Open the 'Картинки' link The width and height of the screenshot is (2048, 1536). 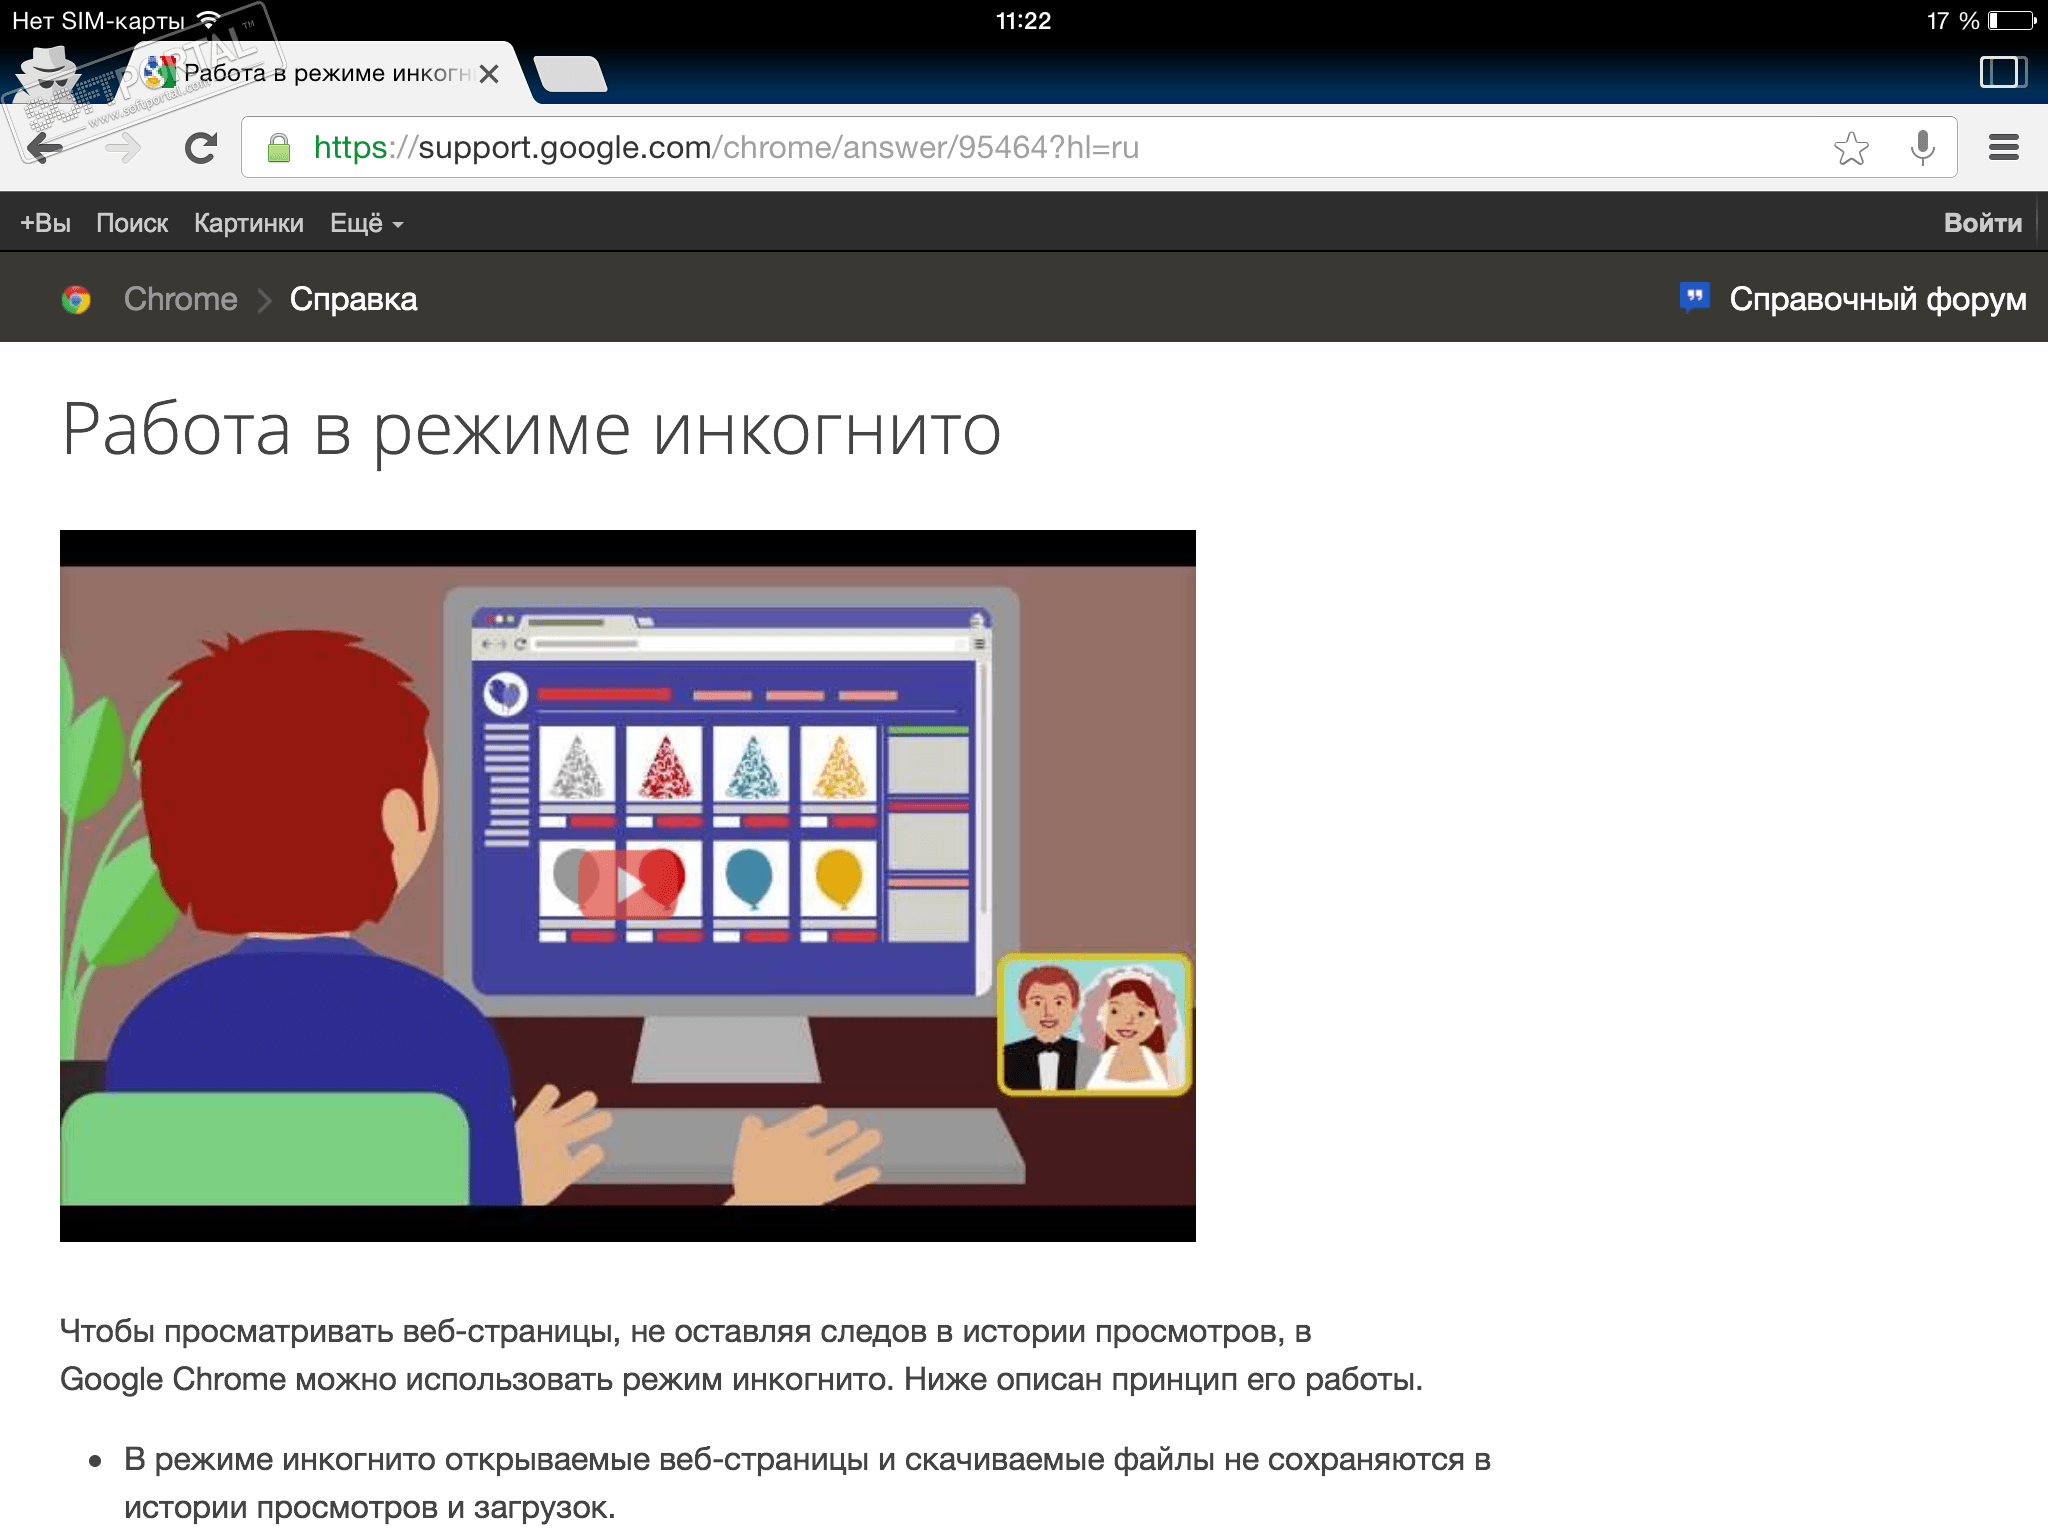[248, 223]
